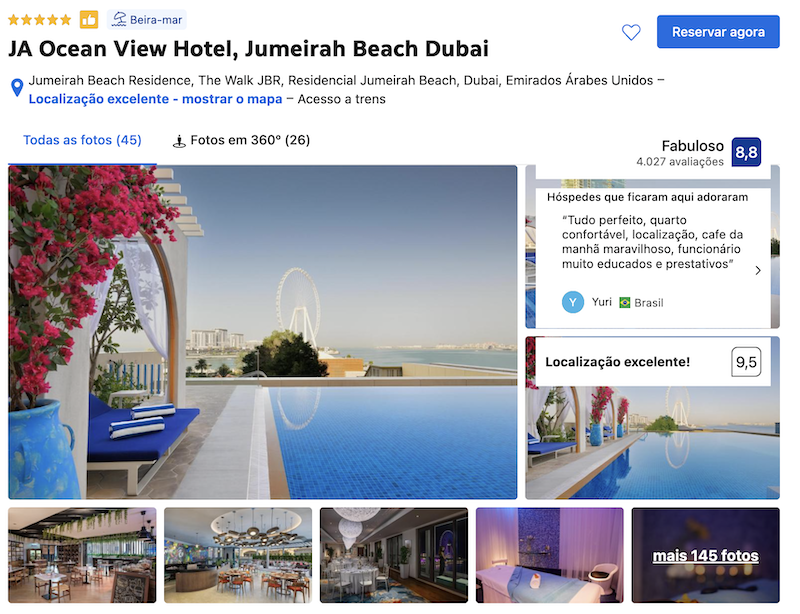Open the large infinity pool main photo
This screenshot has width=800, height=614.
262,332
